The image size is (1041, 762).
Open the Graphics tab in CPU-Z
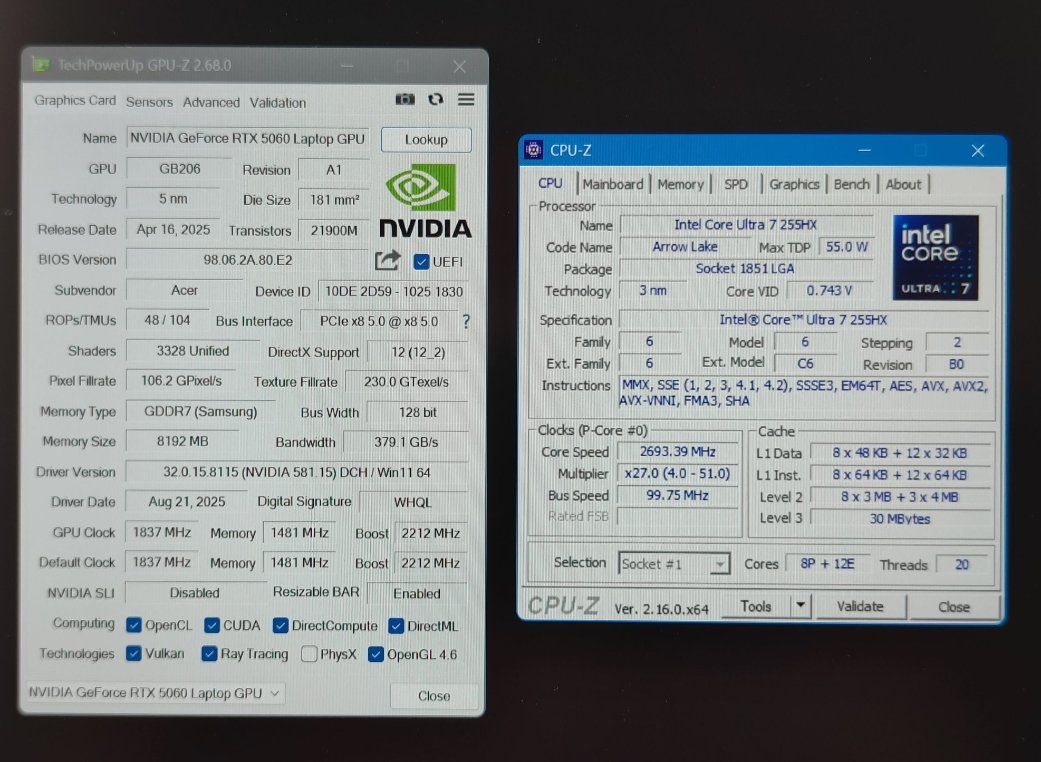tap(794, 184)
